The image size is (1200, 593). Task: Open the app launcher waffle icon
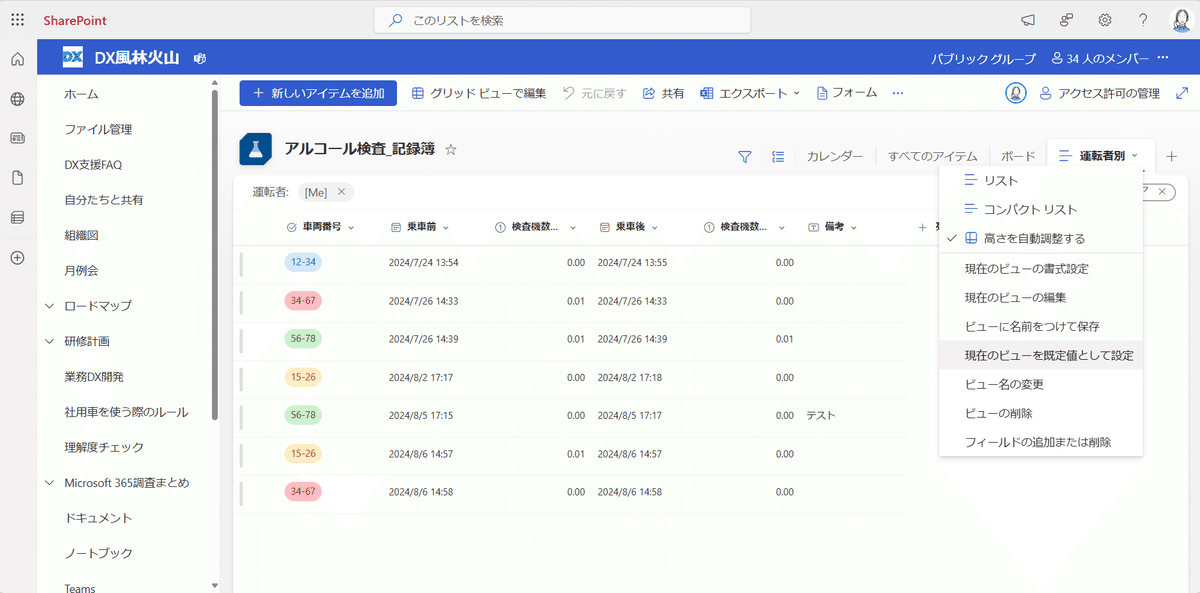[x=17, y=20]
